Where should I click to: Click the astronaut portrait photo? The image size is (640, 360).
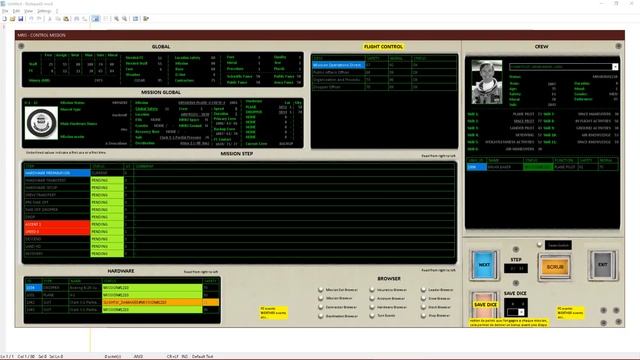[x=487, y=82]
